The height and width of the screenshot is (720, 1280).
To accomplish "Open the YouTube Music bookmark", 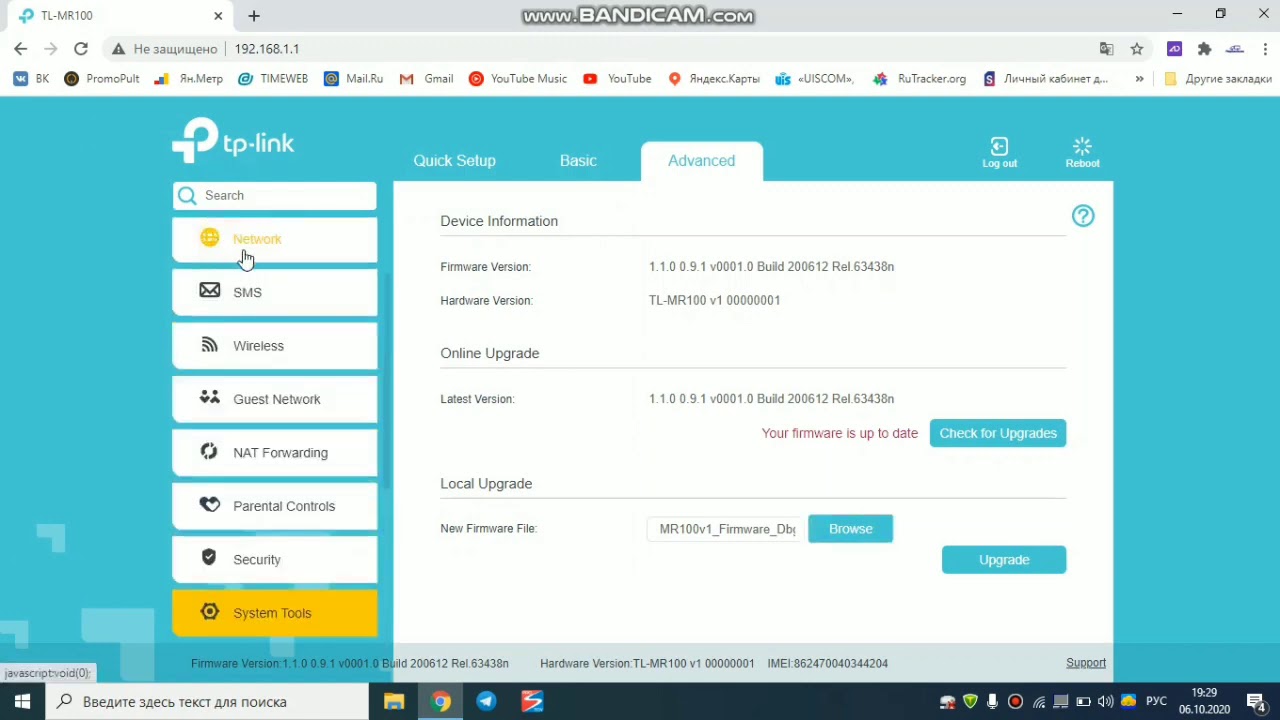I will [518, 79].
